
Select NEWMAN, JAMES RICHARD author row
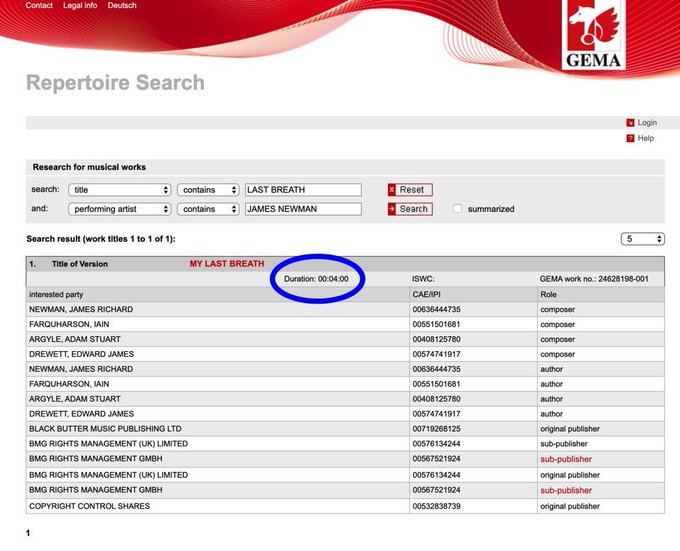coord(345,369)
